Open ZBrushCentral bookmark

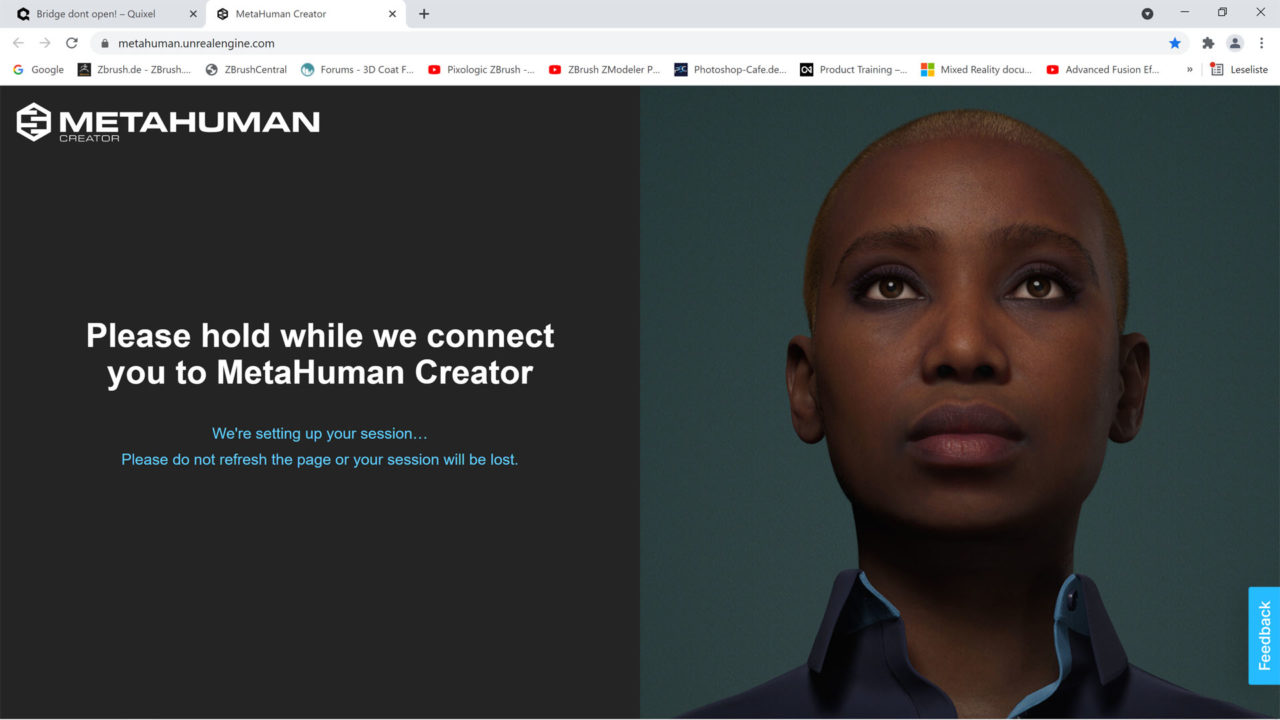pyautogui.click(x=246, y=70)
